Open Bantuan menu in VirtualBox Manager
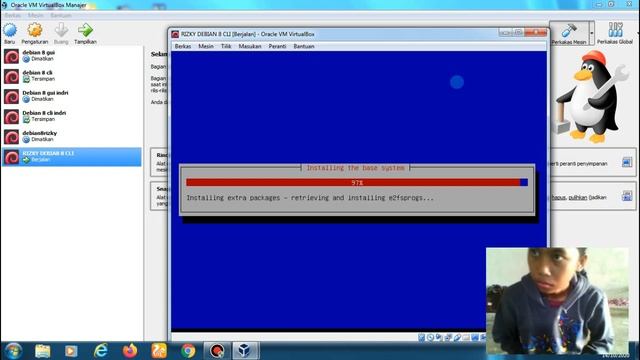The height and width of the screenshot is (360, 640). tap(61, 15)
